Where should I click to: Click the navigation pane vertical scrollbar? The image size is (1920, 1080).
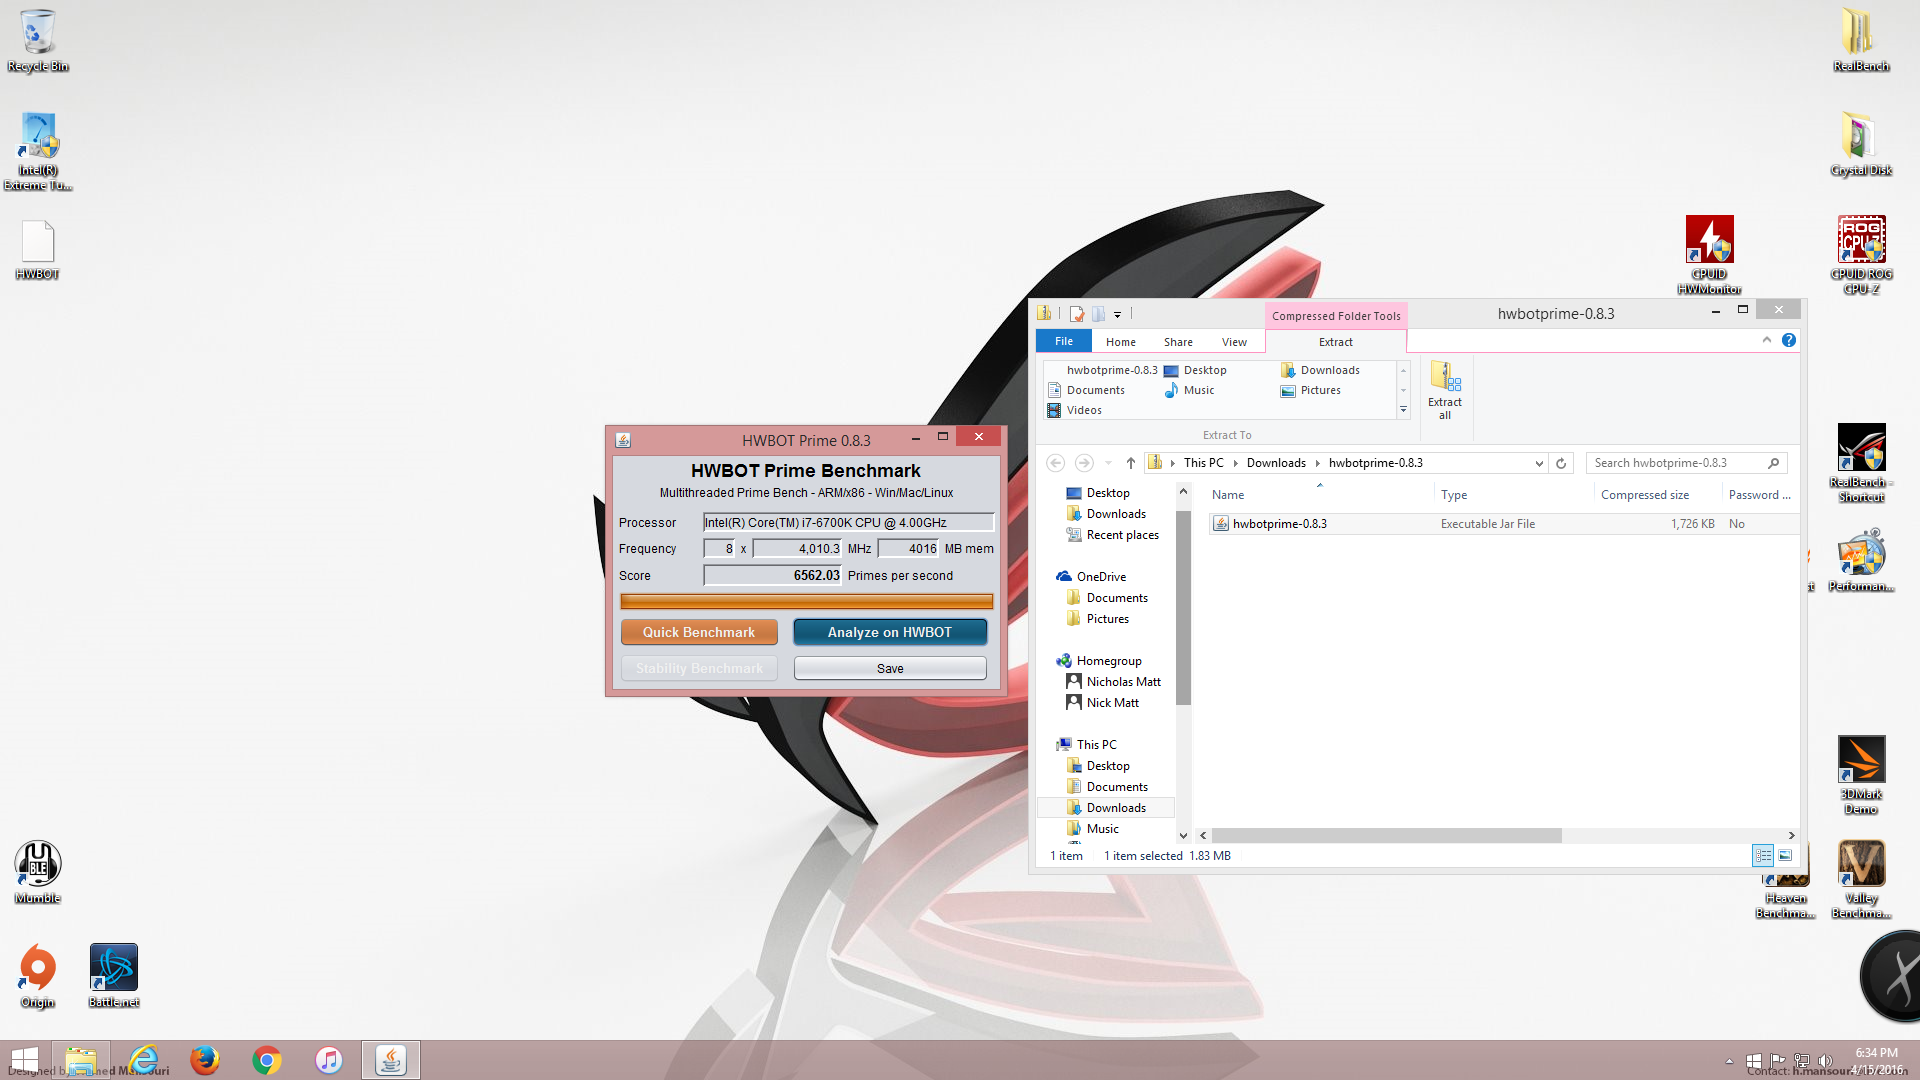pos(1183,607)
